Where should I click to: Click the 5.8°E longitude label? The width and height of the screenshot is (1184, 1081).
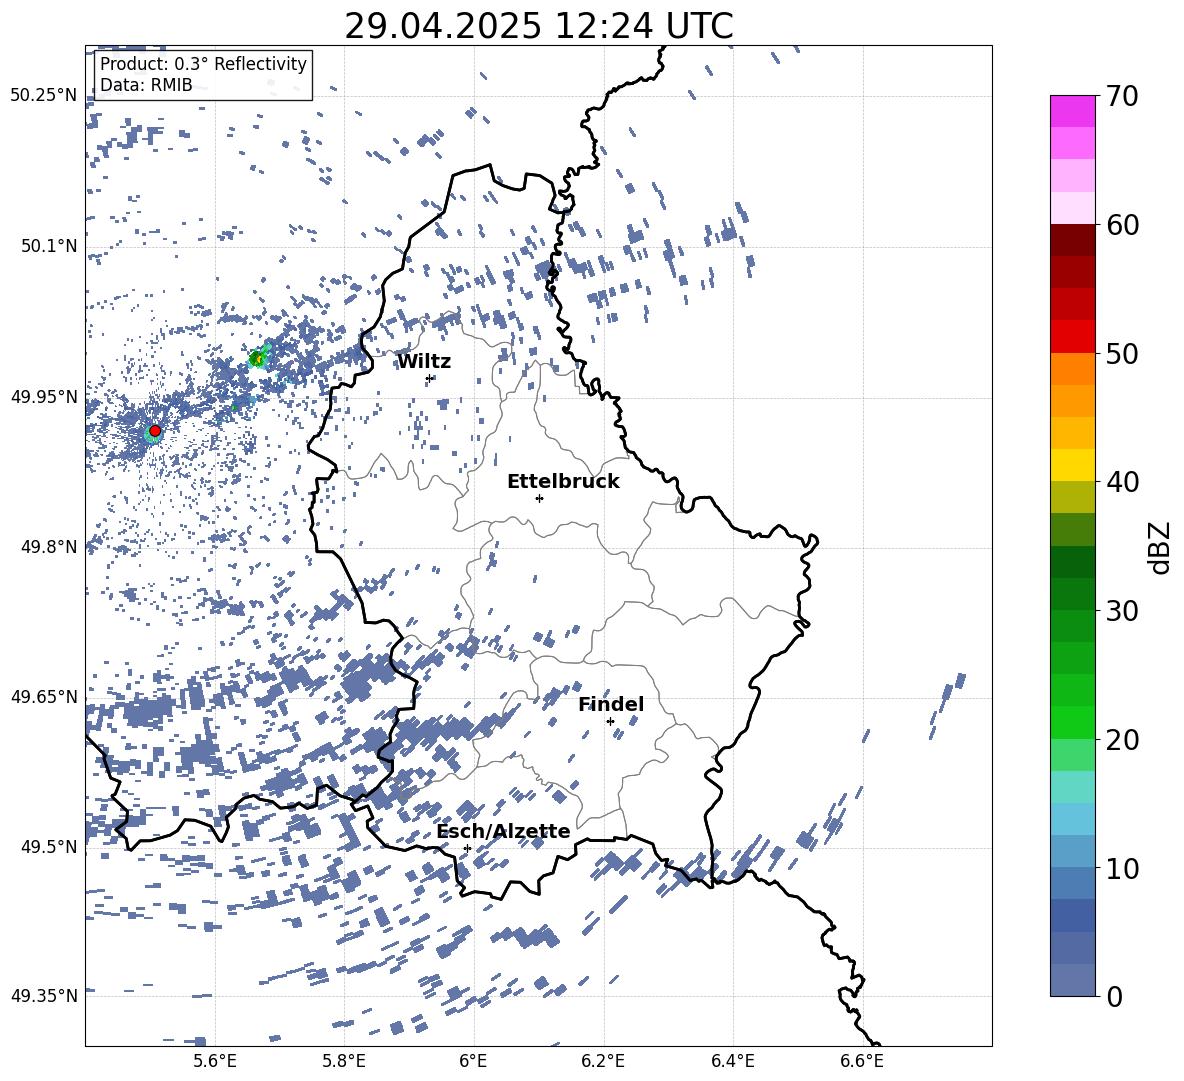click(x=344, y=1061)
